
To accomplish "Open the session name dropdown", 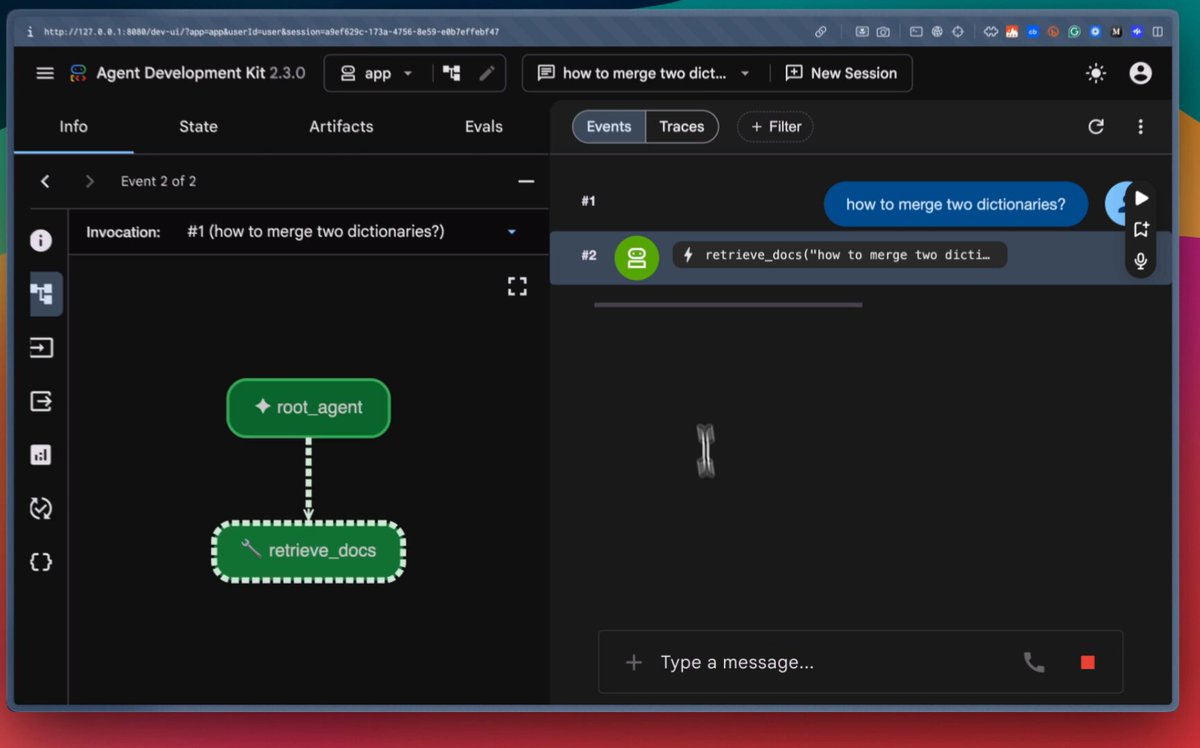I will [x=644, y=73].
